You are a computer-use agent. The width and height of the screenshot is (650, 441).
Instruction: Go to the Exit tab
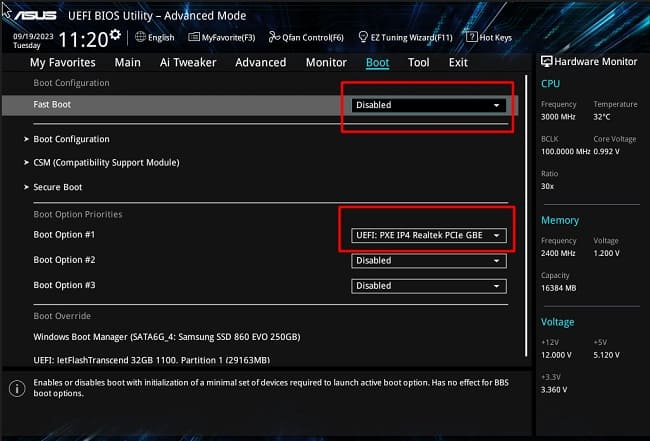[458, 63]
